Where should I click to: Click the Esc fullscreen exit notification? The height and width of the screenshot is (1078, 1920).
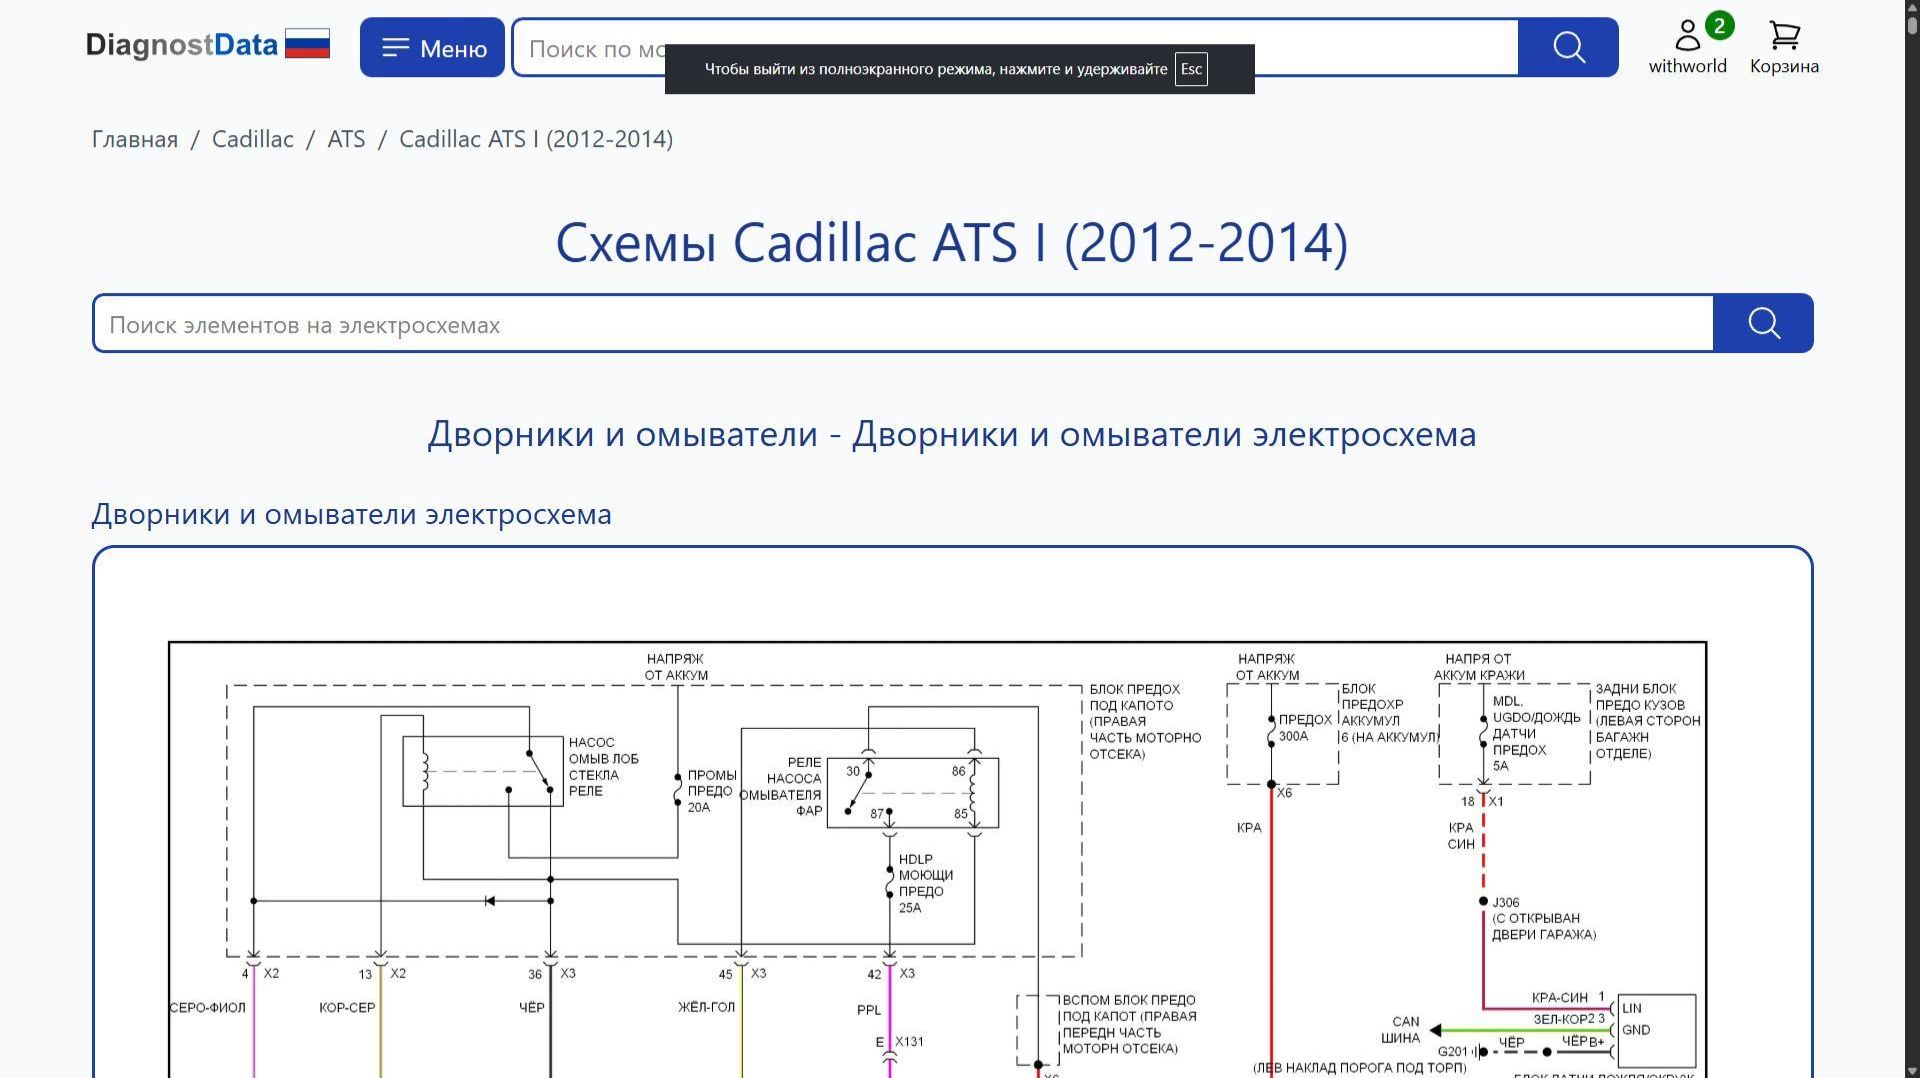coord(958,69)
